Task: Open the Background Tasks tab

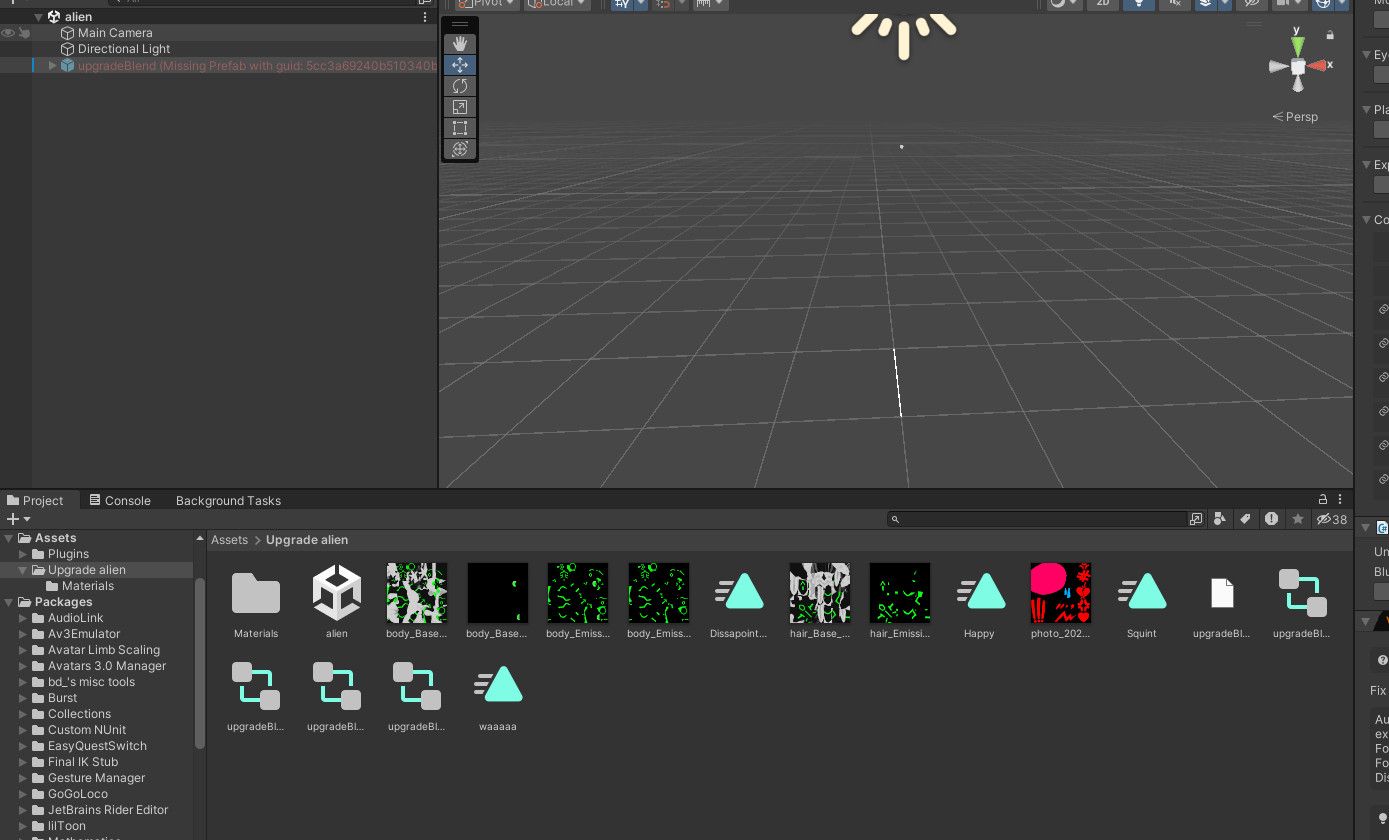Action: [x=228, y=500]
